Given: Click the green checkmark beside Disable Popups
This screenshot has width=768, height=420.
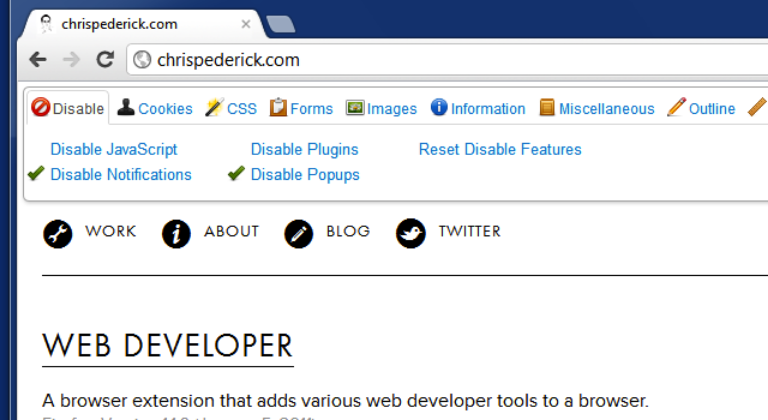Looking at the screenshot, I should pos(236,173).
